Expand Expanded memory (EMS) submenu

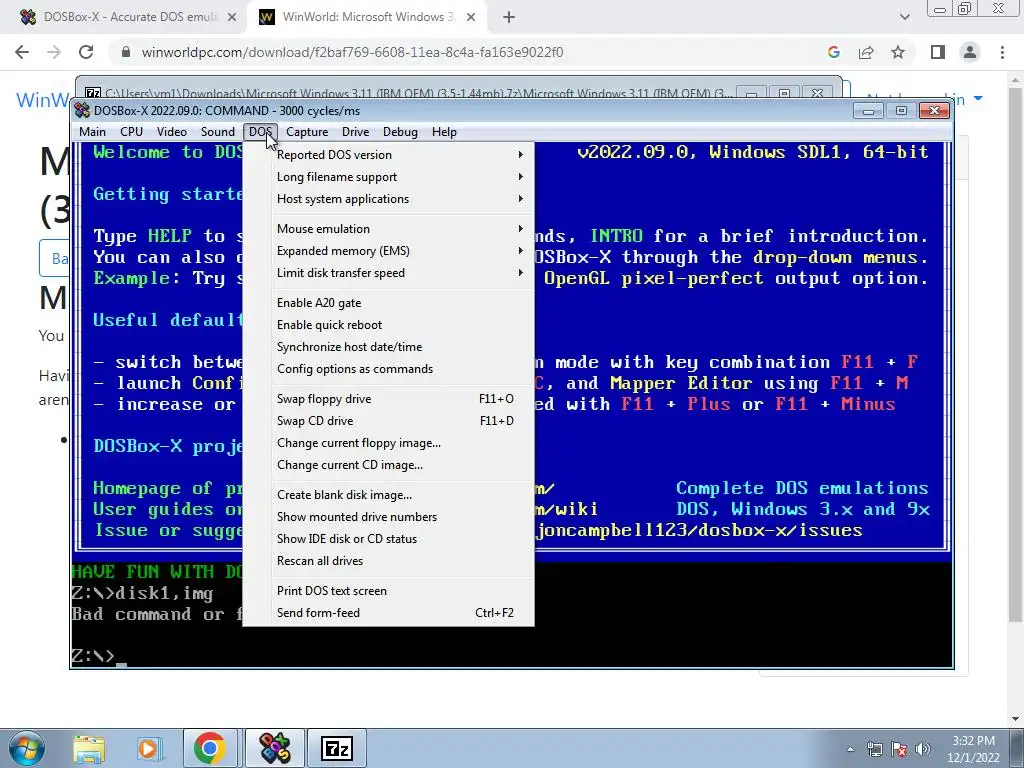389,251
